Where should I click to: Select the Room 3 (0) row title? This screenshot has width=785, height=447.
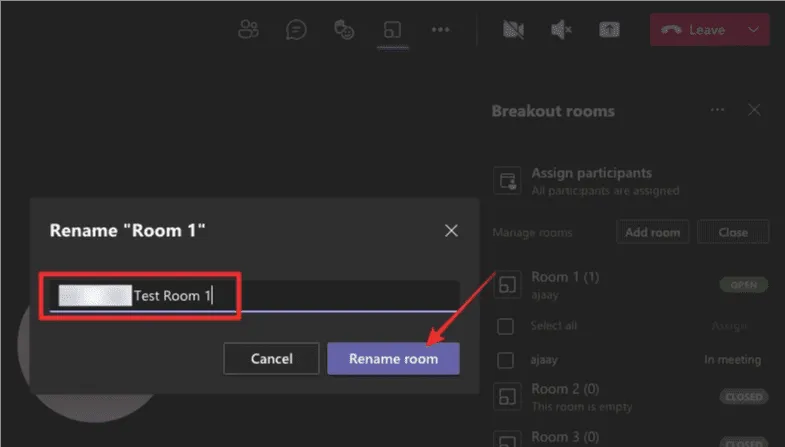pos(565,437)
